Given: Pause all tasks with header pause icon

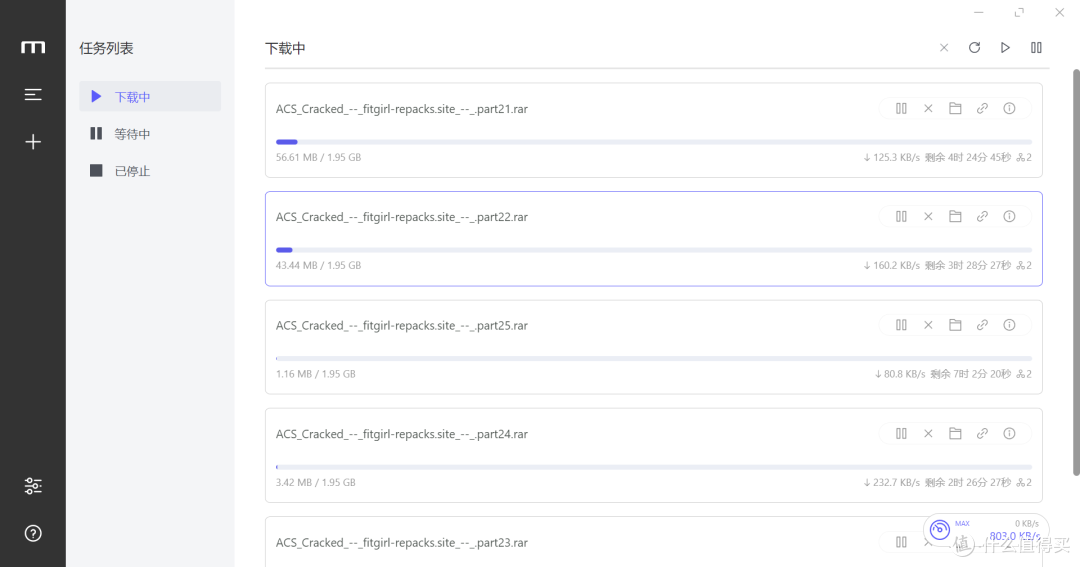Looking at the screenshot, I should click(1036, 48).
